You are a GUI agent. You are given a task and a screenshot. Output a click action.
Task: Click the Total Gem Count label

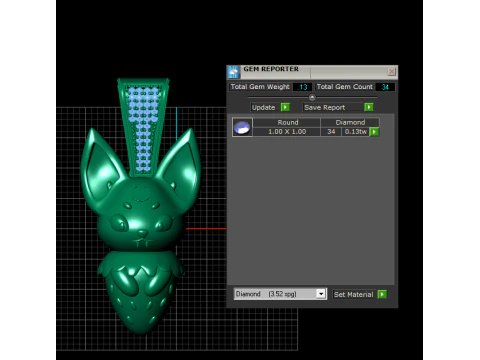(344, 87)
